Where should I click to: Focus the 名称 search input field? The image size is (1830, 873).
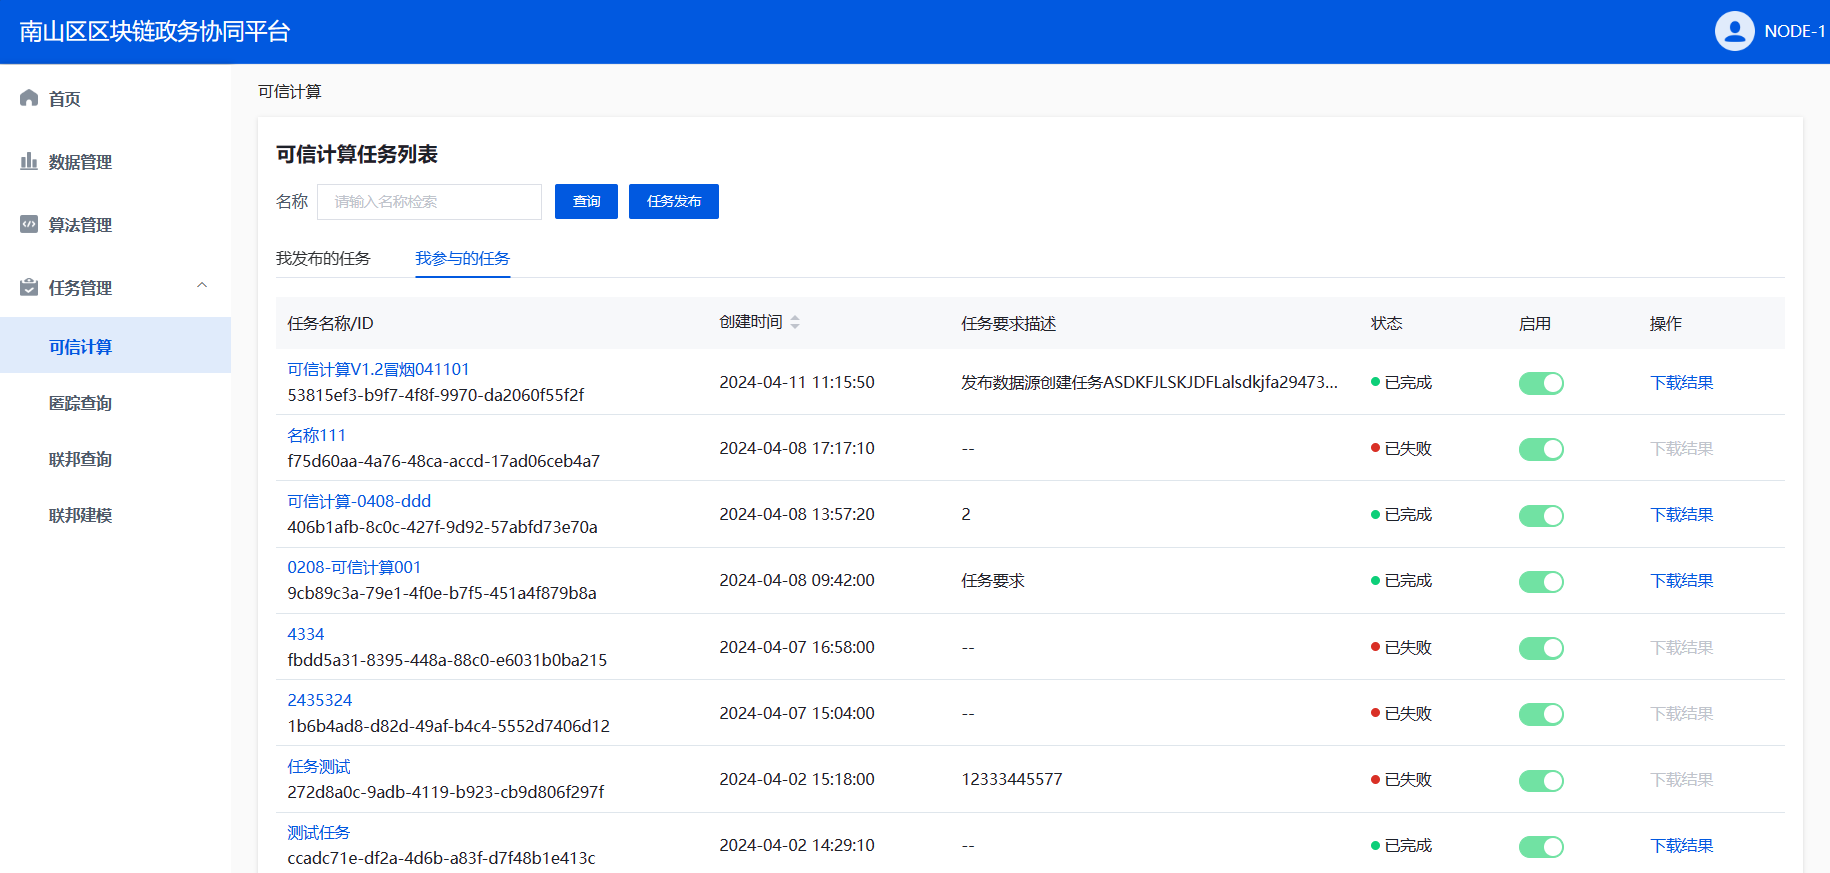coord(429,201)
